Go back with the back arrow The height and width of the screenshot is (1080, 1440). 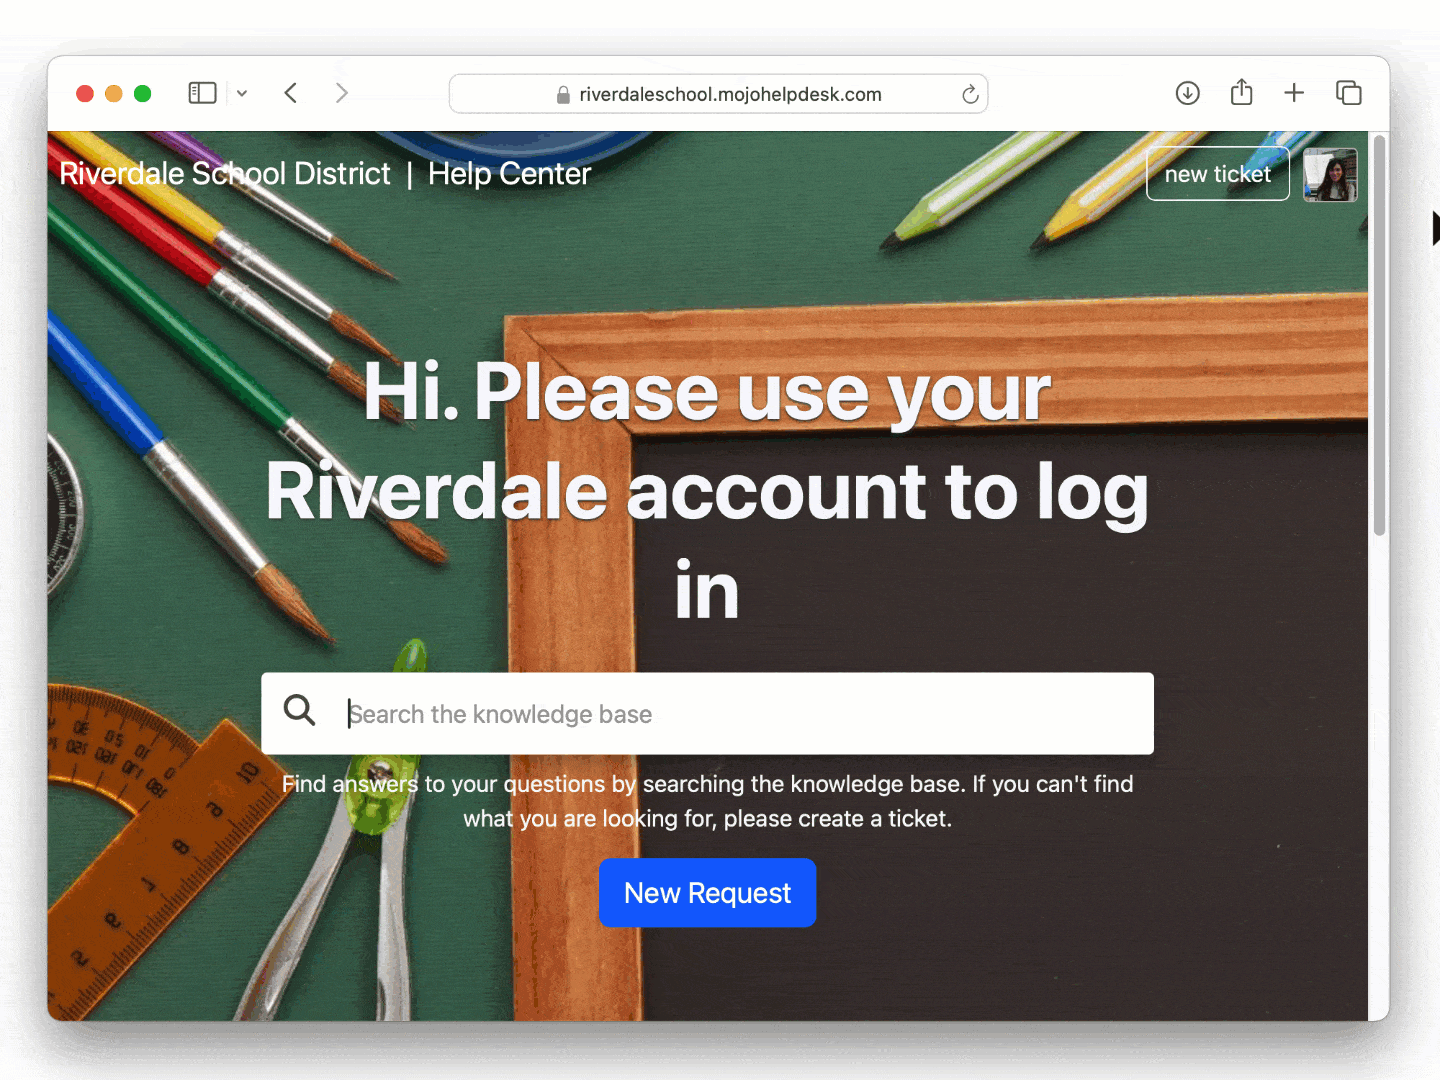pyautogui.click(x=291, y=93)
